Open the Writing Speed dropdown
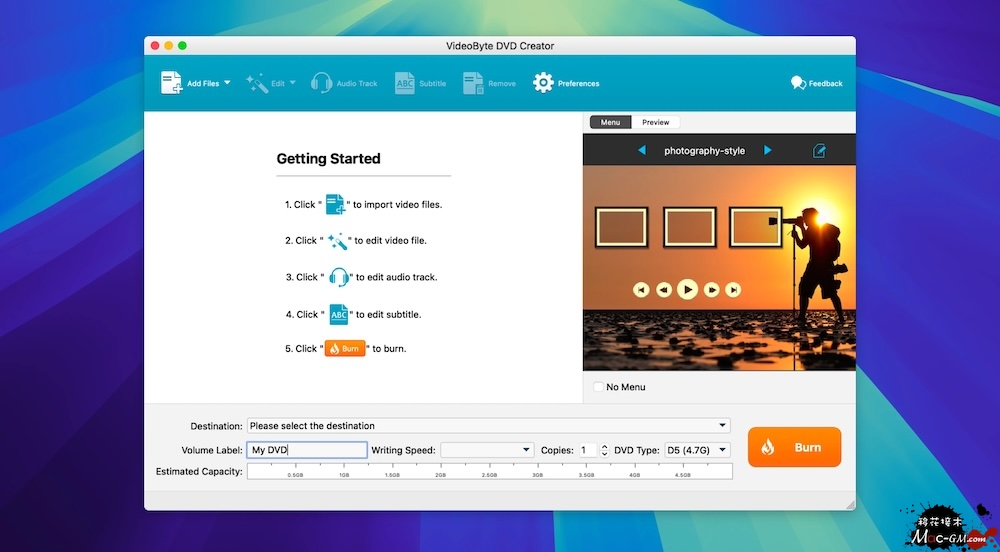1000x552 pixels. point(526,450)
